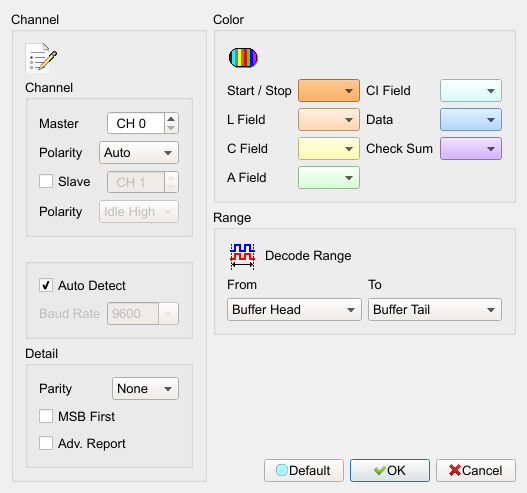527x493 pixels.
Task: Click the channel notepad pencil icon
Action: [41, 57]
